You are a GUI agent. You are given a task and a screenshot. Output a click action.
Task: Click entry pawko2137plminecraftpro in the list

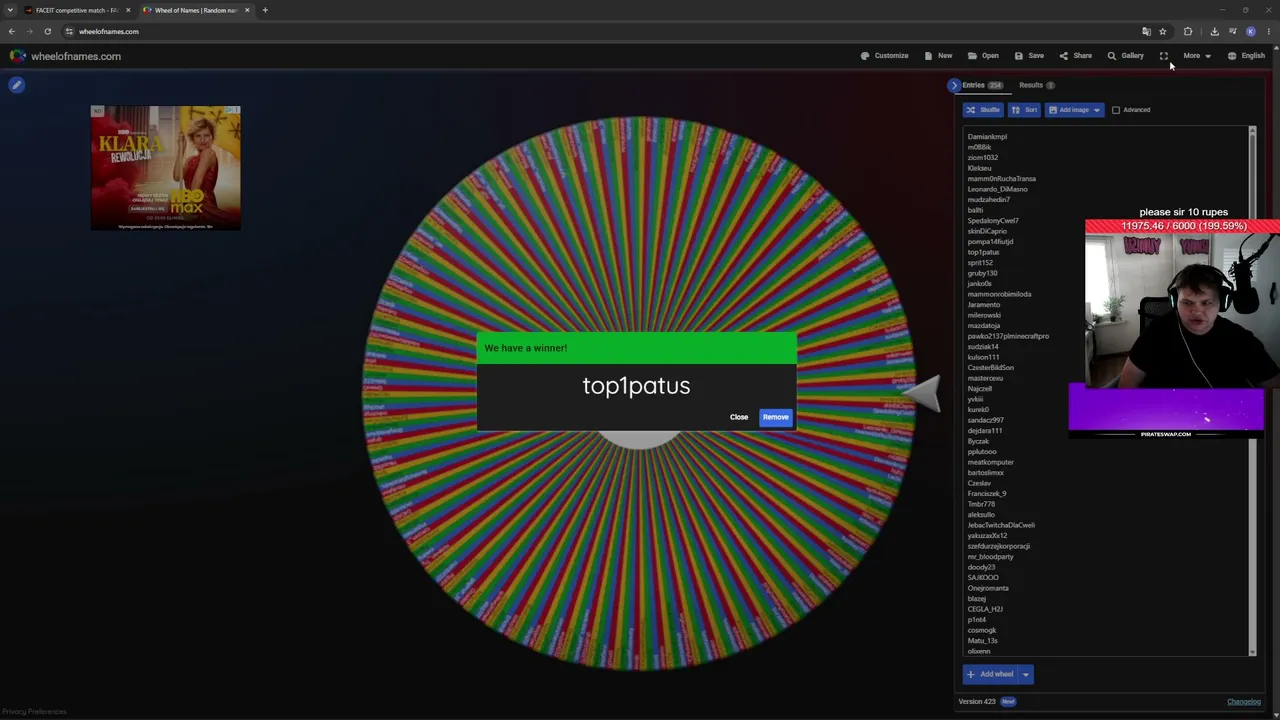(x=1008, y=336)
